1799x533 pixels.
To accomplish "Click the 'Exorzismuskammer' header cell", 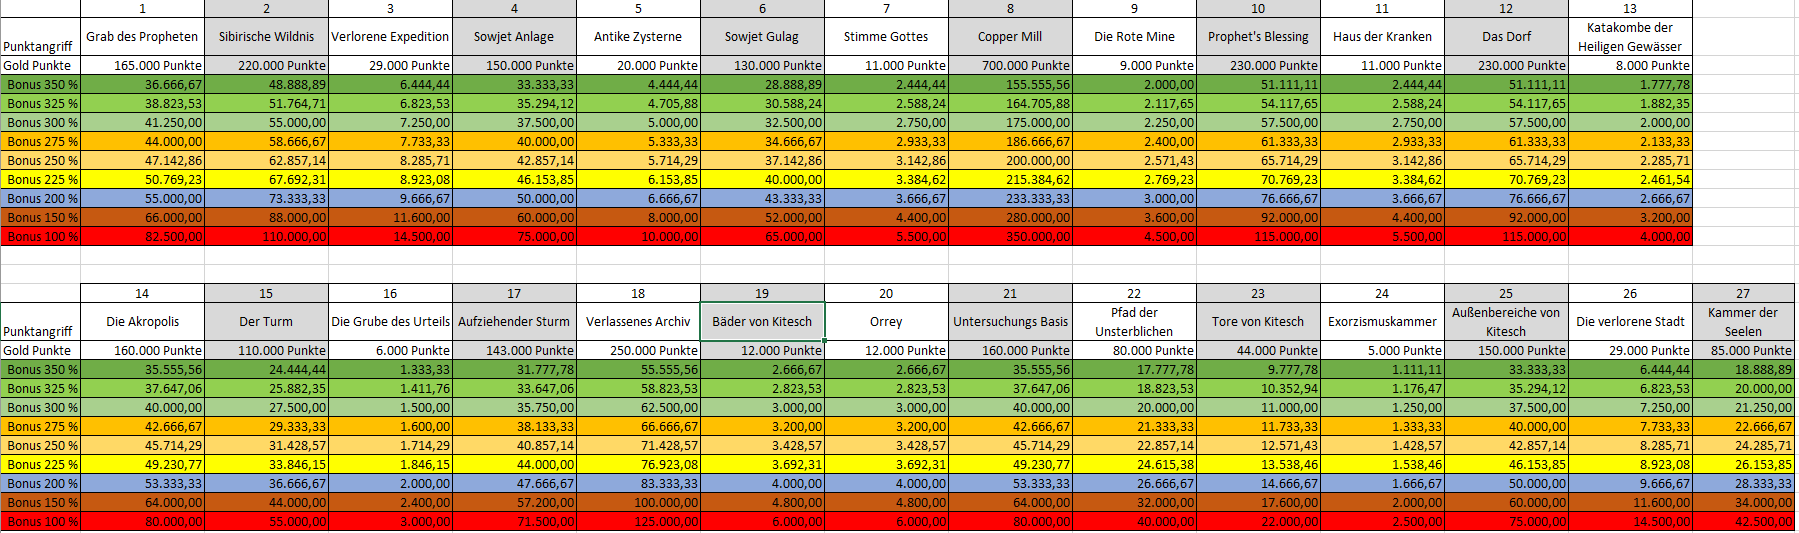I will [x=1382, y=322].
